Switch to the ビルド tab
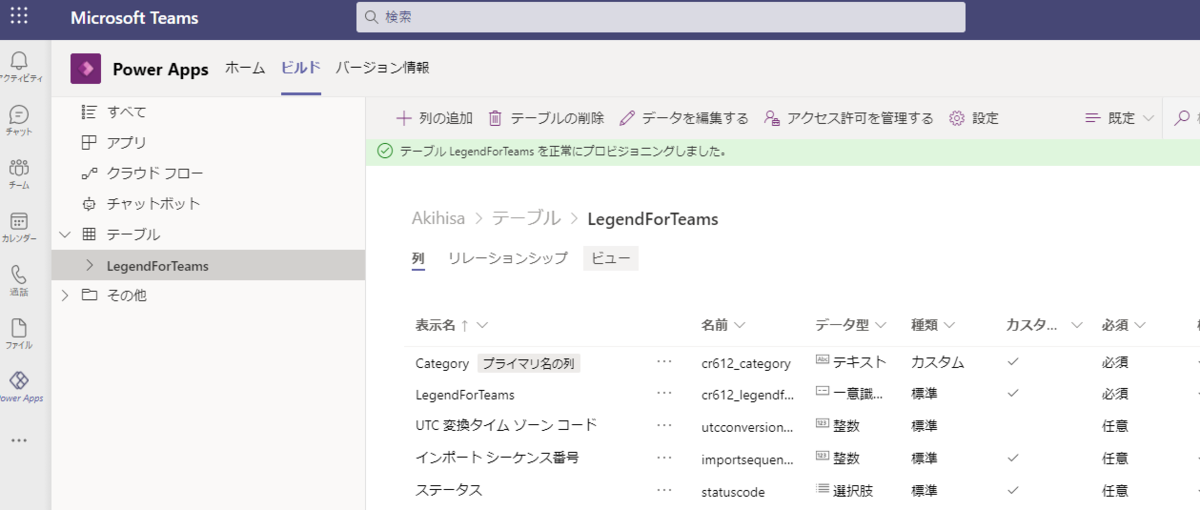 point(301,68)
